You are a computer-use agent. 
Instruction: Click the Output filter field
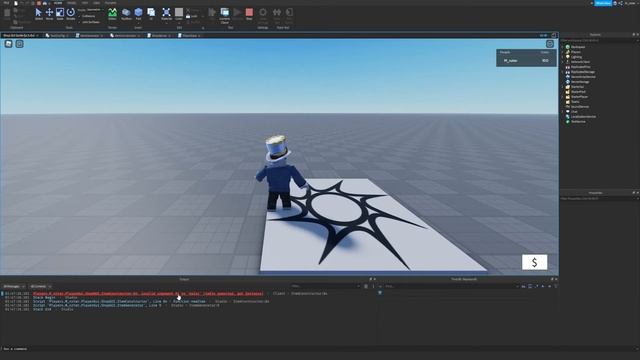click(x=325, y=287)
